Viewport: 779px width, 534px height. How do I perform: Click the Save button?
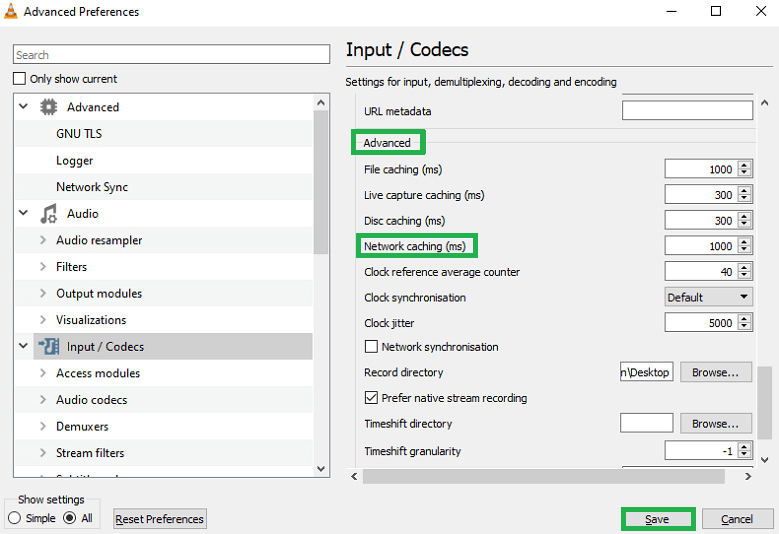point(657,519)
